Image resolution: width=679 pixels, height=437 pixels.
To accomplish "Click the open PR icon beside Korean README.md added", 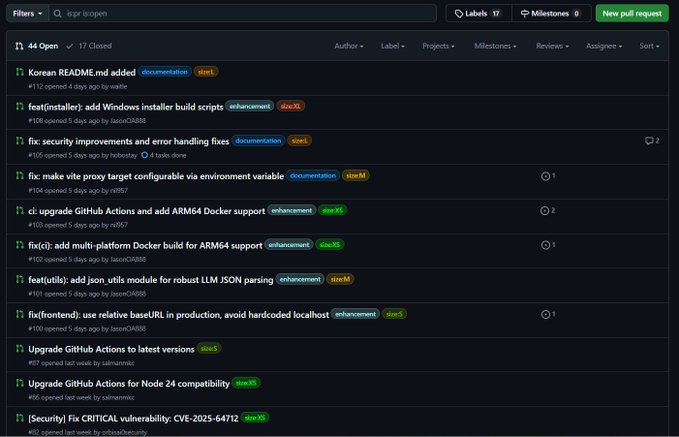I will point(19,72).
